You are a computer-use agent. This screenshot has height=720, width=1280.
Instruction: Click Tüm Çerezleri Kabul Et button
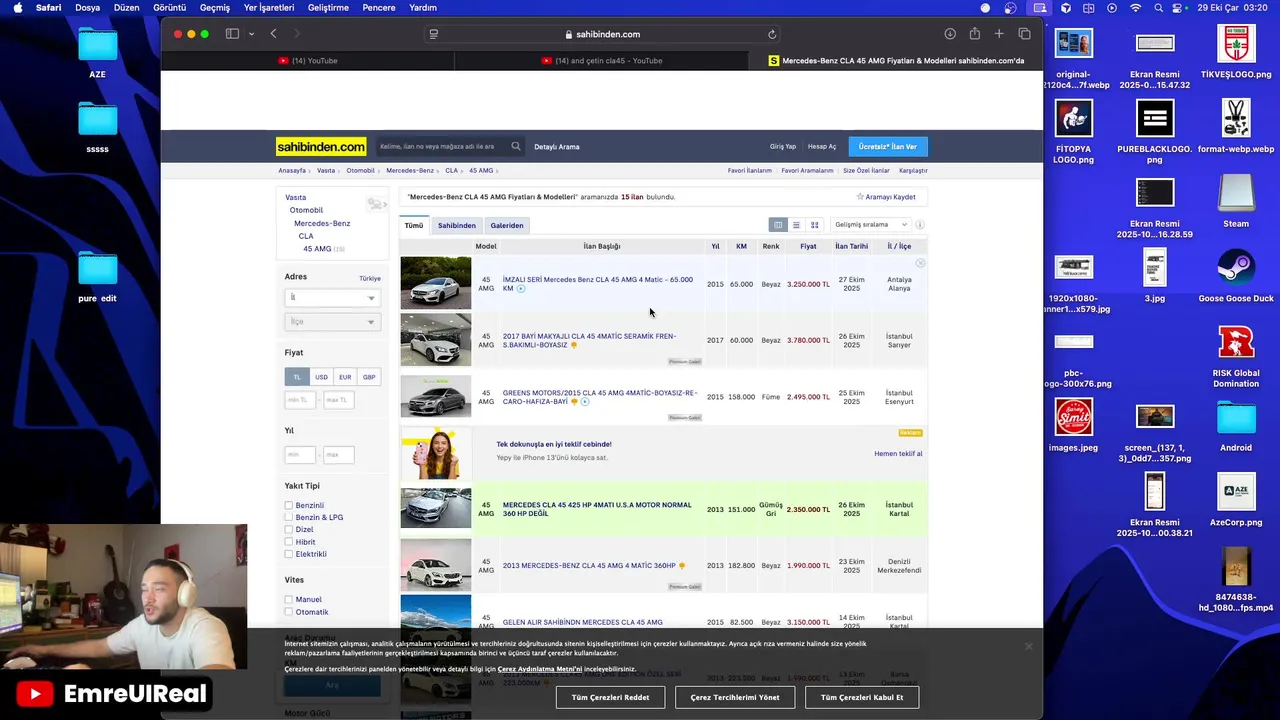tap(862, 697)
